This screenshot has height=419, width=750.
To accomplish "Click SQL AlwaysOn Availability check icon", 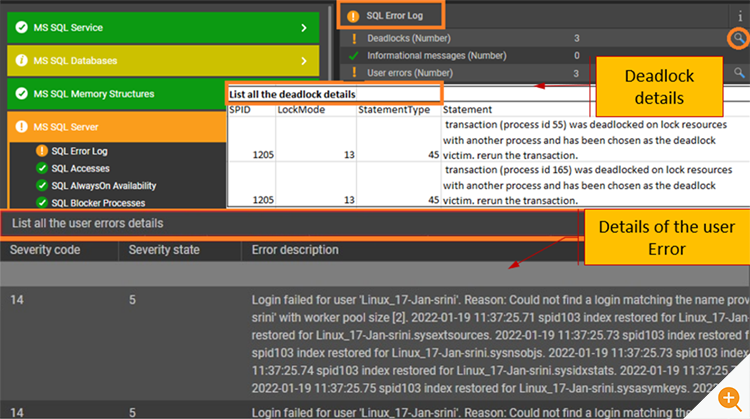I will click(42, 185).
